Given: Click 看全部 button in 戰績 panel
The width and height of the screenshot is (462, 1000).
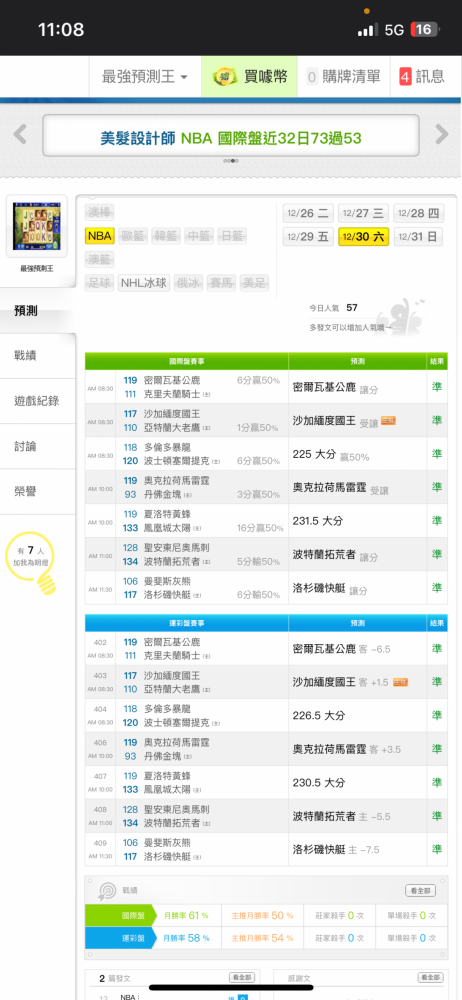Looking at the screenshot, I should (421, 890).
